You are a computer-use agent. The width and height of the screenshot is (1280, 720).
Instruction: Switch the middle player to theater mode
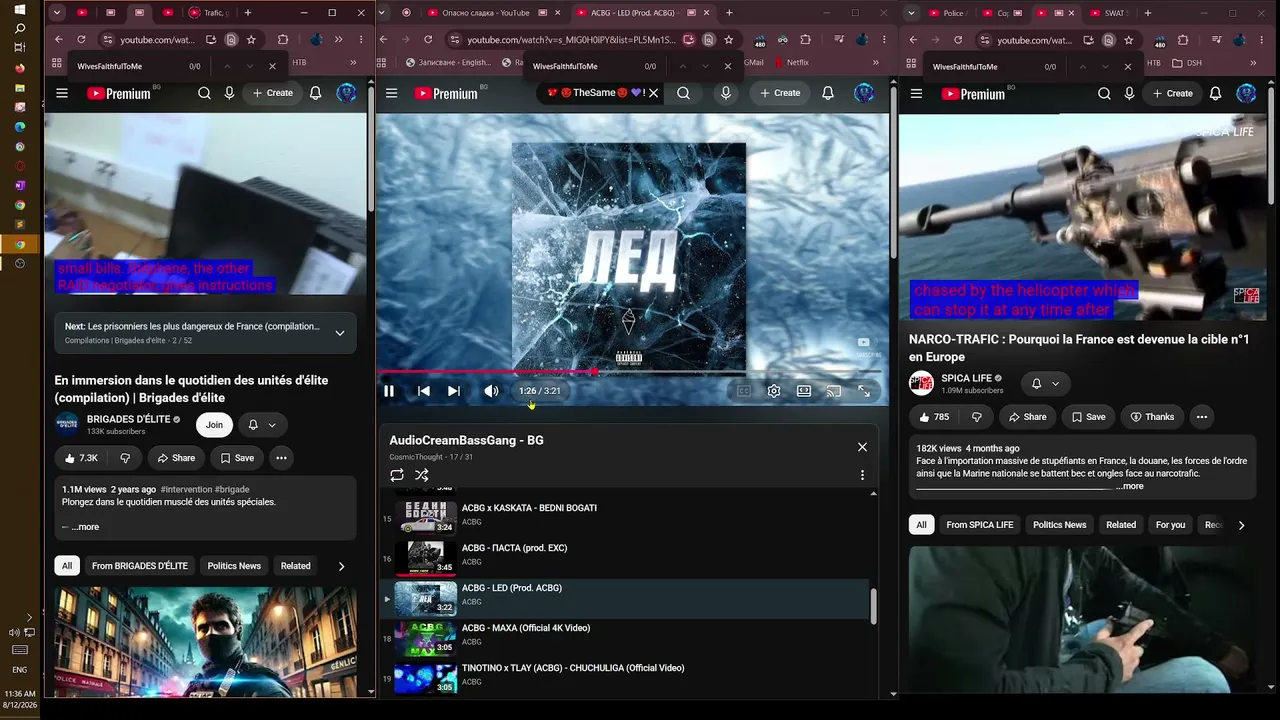pos(804,391)
